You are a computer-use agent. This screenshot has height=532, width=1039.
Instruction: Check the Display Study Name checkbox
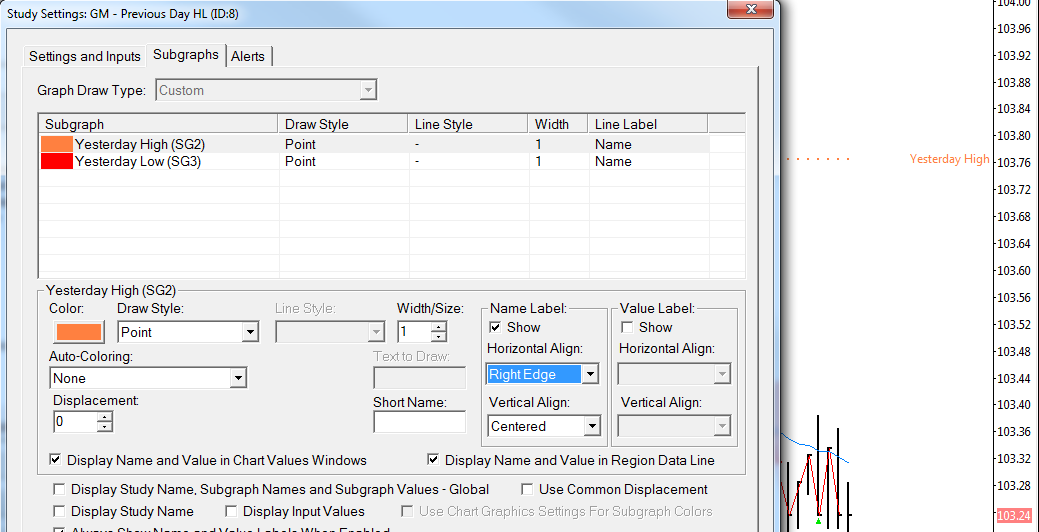[59, 511]
